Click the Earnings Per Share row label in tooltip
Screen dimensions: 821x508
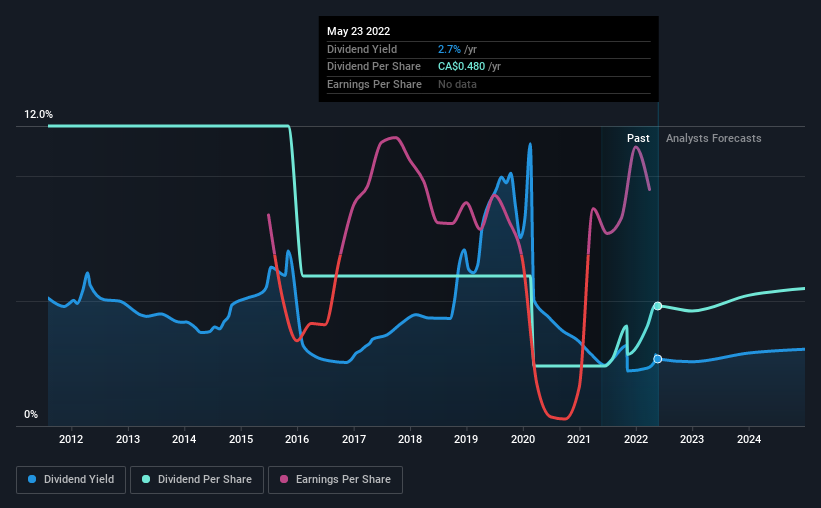(374, 84)
